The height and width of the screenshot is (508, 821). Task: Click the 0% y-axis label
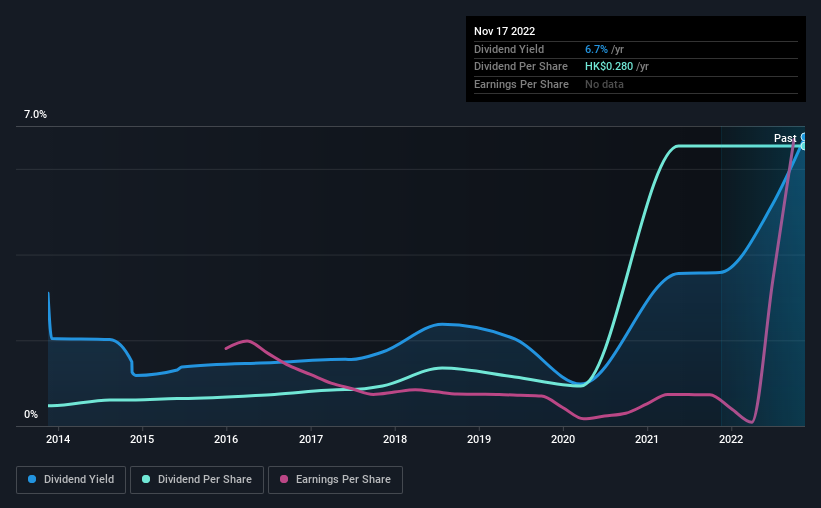tap(31, 415)
